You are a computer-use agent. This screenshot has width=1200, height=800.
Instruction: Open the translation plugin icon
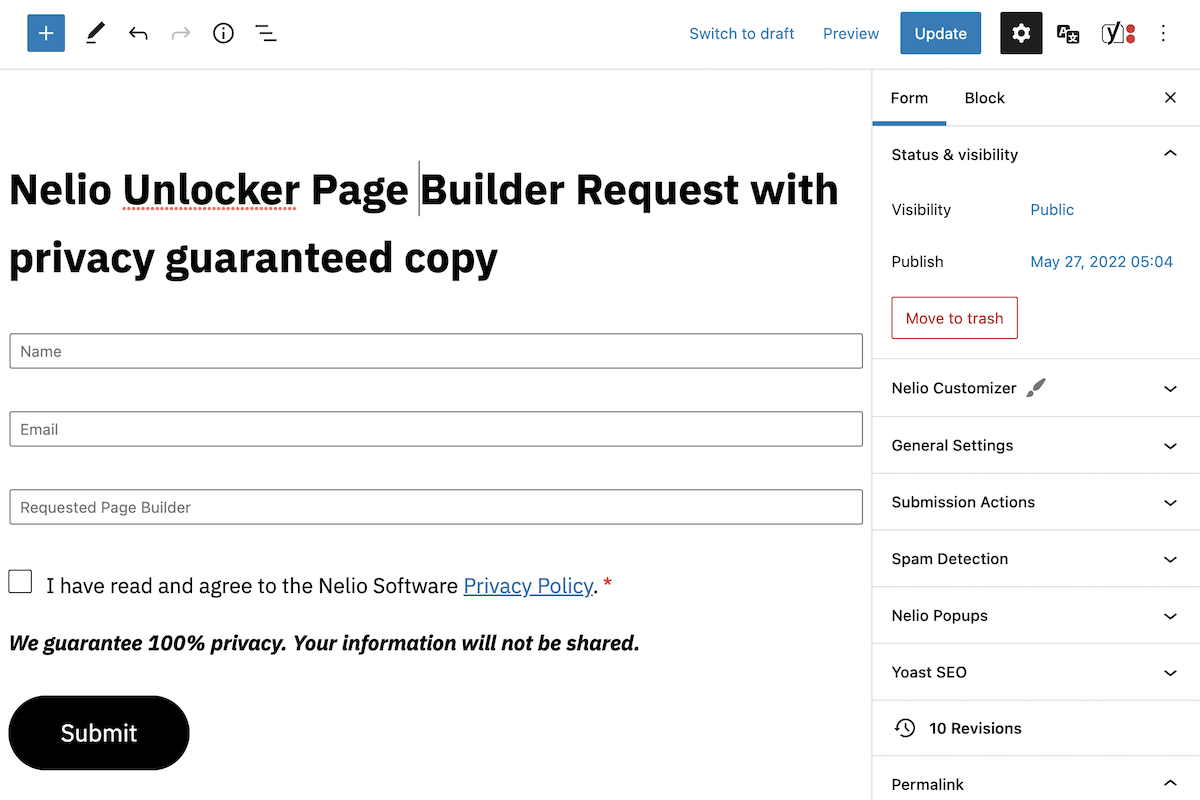[x=1068, y=33]
